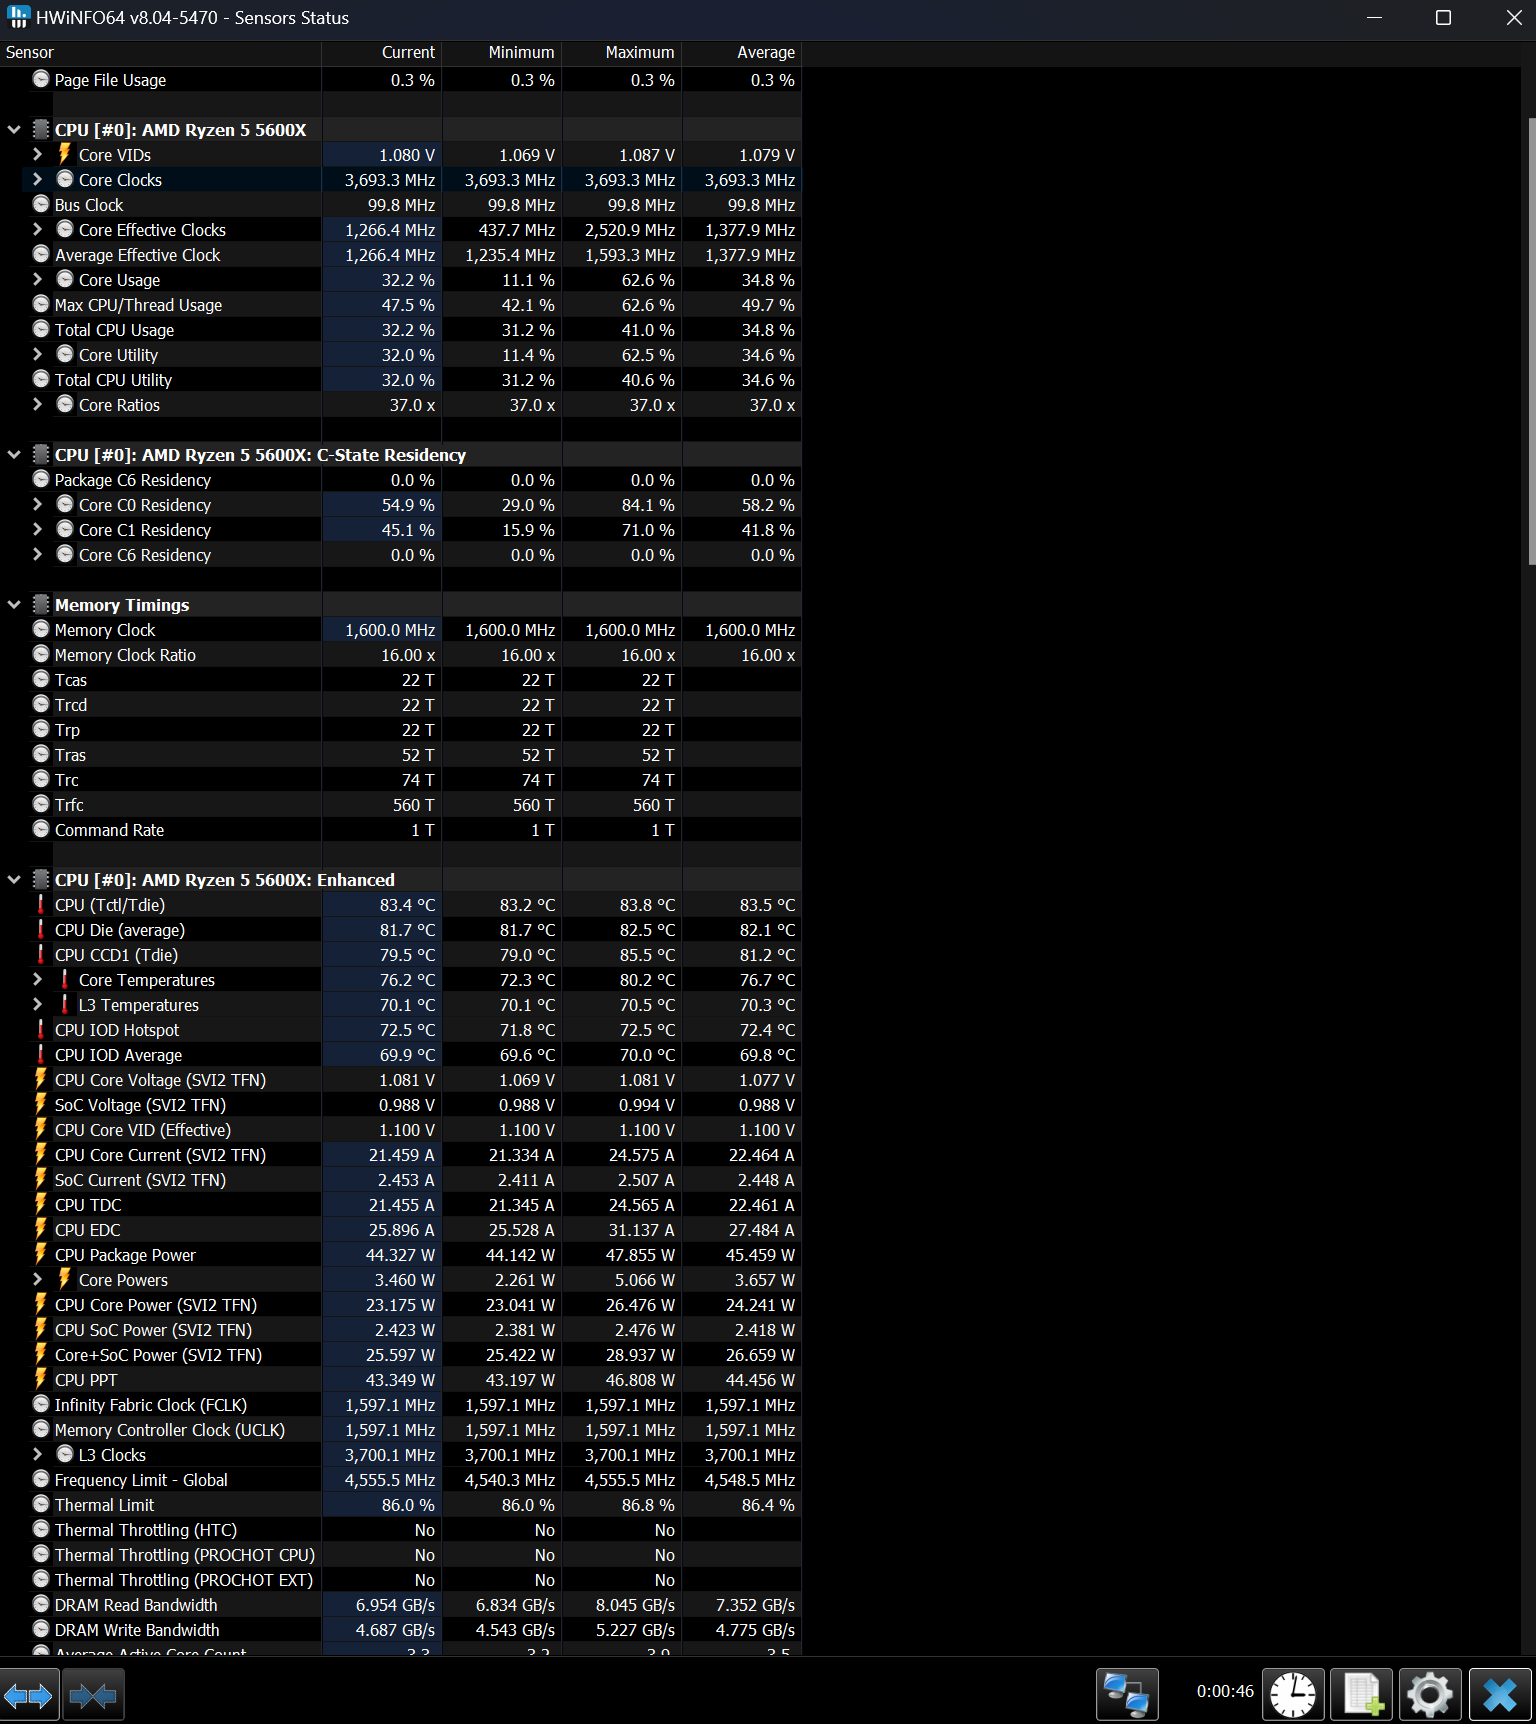The height and width of the screenshot is (1724, 1536).
Task: Select the CPU EDC row
Action: click(400, 1229)
